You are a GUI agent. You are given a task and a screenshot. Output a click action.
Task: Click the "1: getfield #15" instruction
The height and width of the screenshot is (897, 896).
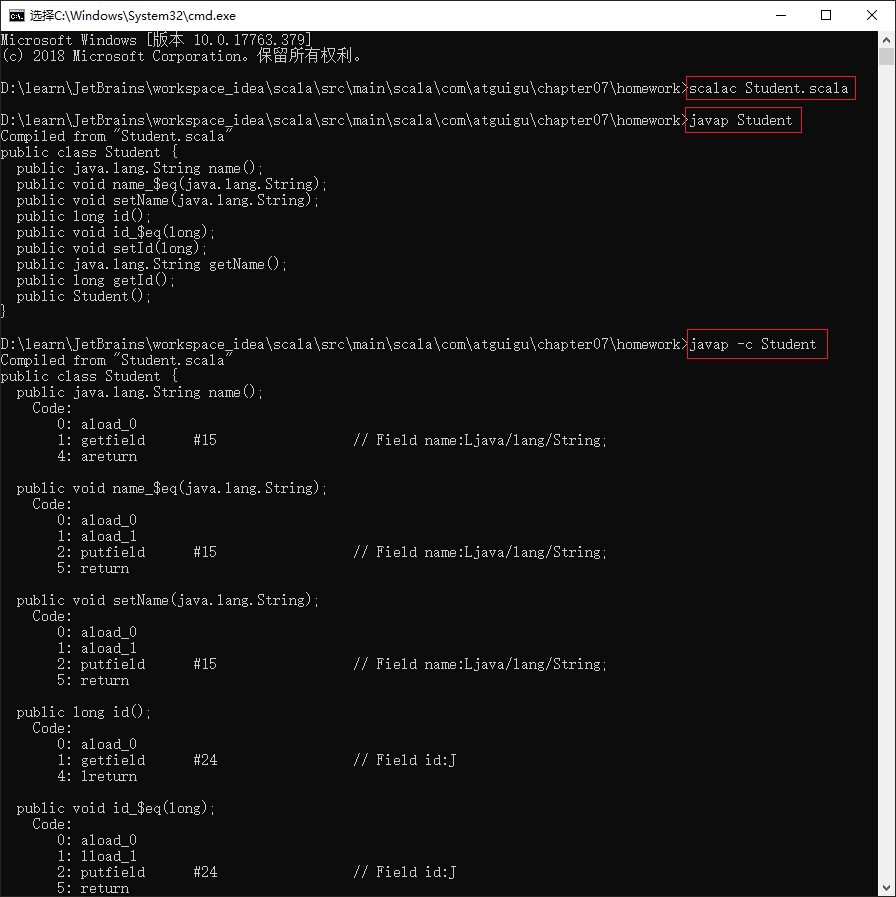click(x=137, y=440)
